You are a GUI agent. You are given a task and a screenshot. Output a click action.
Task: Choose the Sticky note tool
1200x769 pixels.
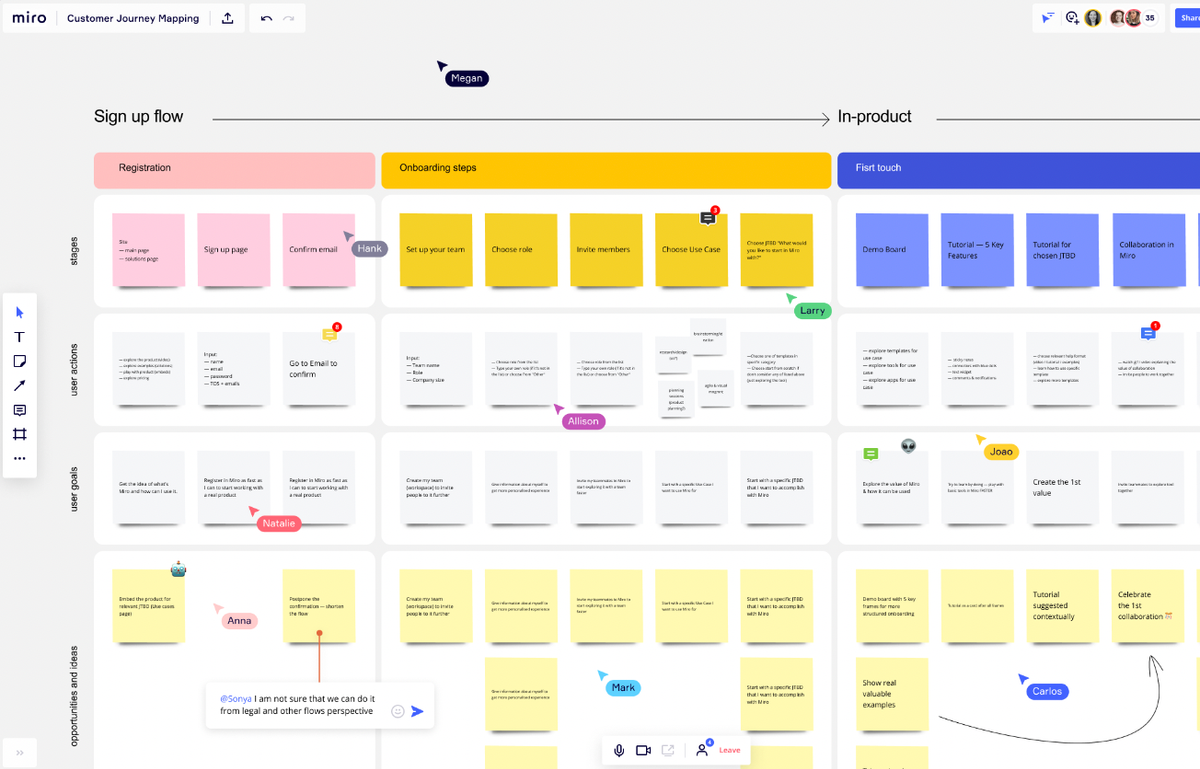coord(19,361)
